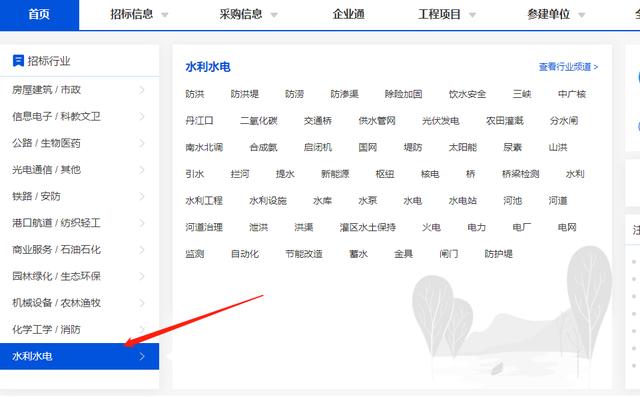Expand the 招标信息 dropdown arrow
The width and height of the screenshot is (640, 397).
click(165, 15)
